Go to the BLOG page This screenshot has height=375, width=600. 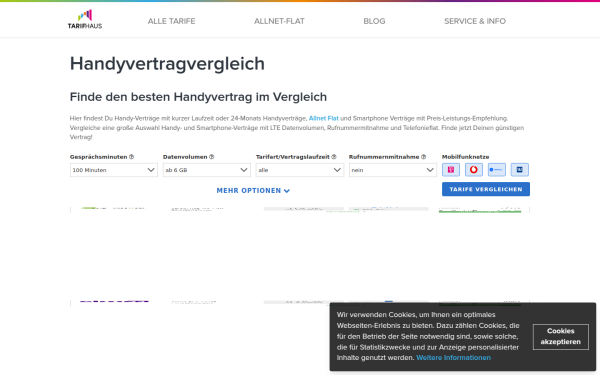tap(374, 21)
